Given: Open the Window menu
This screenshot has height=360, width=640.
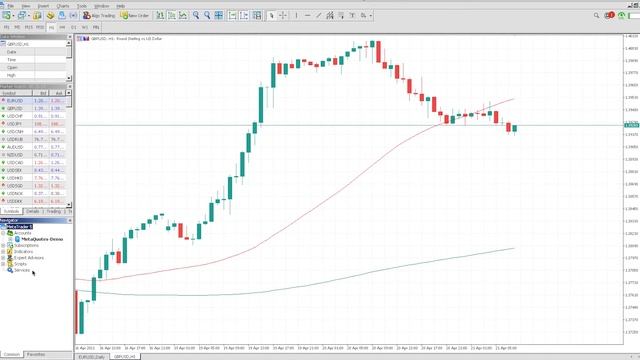Looking at the screenshot, I should [x=102, y=6].
